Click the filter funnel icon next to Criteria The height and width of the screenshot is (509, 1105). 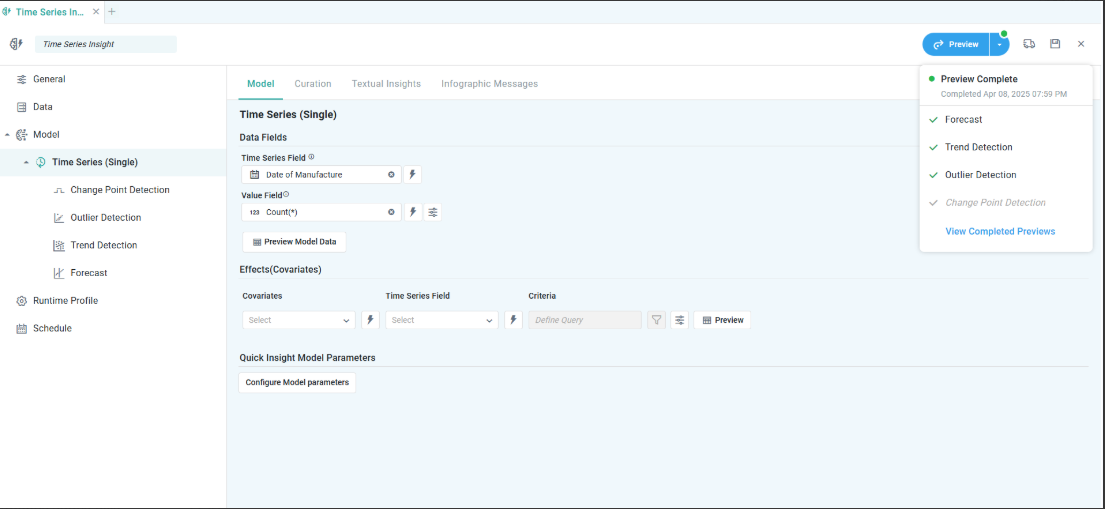[x=657, y=320]
